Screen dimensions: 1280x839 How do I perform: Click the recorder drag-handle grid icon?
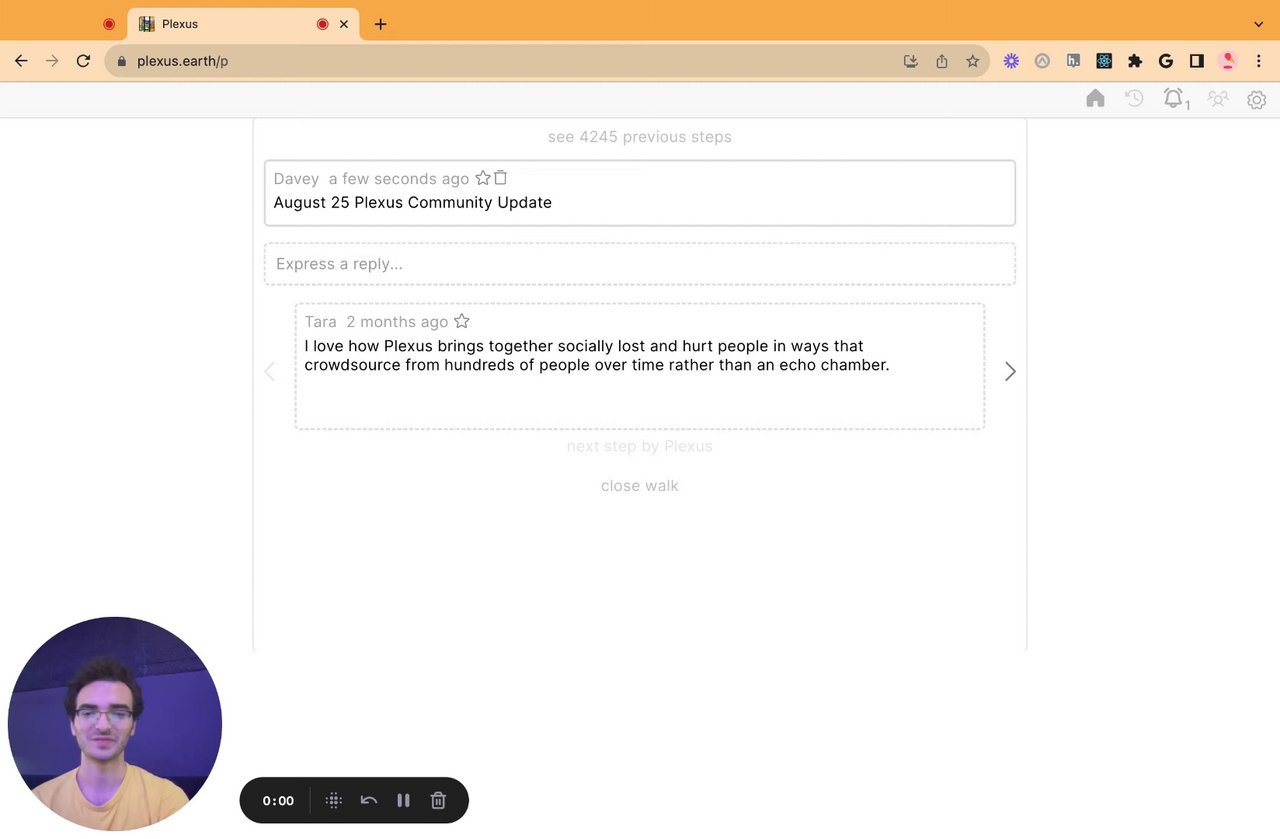[334, 800]
